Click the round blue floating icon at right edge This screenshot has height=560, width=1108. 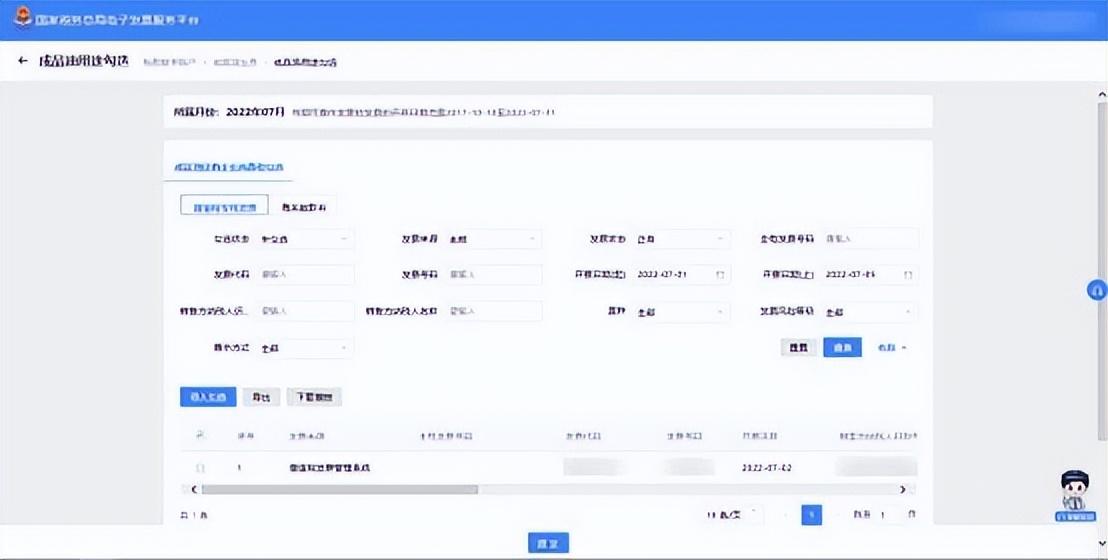pyautogui.click(x=1097, y=289)
